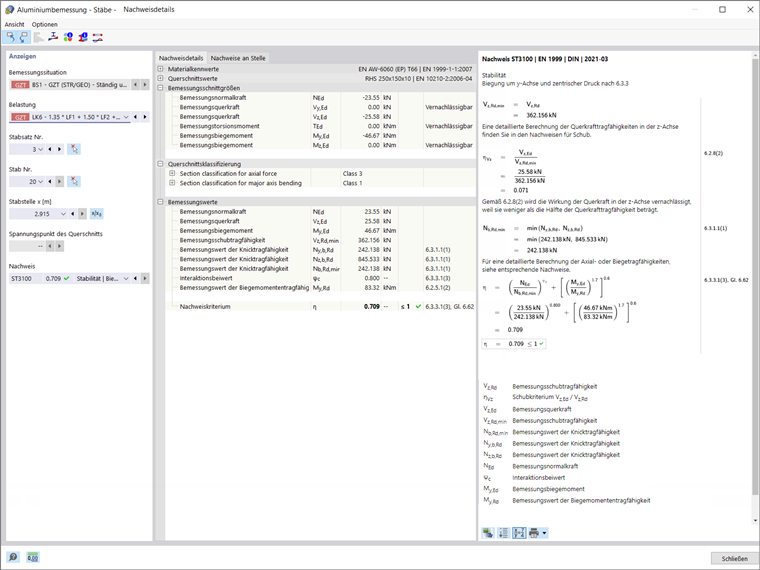Image resolution: width=760 pixels, height=570 pixels.
Task: Expand the Querschnittswerte section
Action: (160, 78)
